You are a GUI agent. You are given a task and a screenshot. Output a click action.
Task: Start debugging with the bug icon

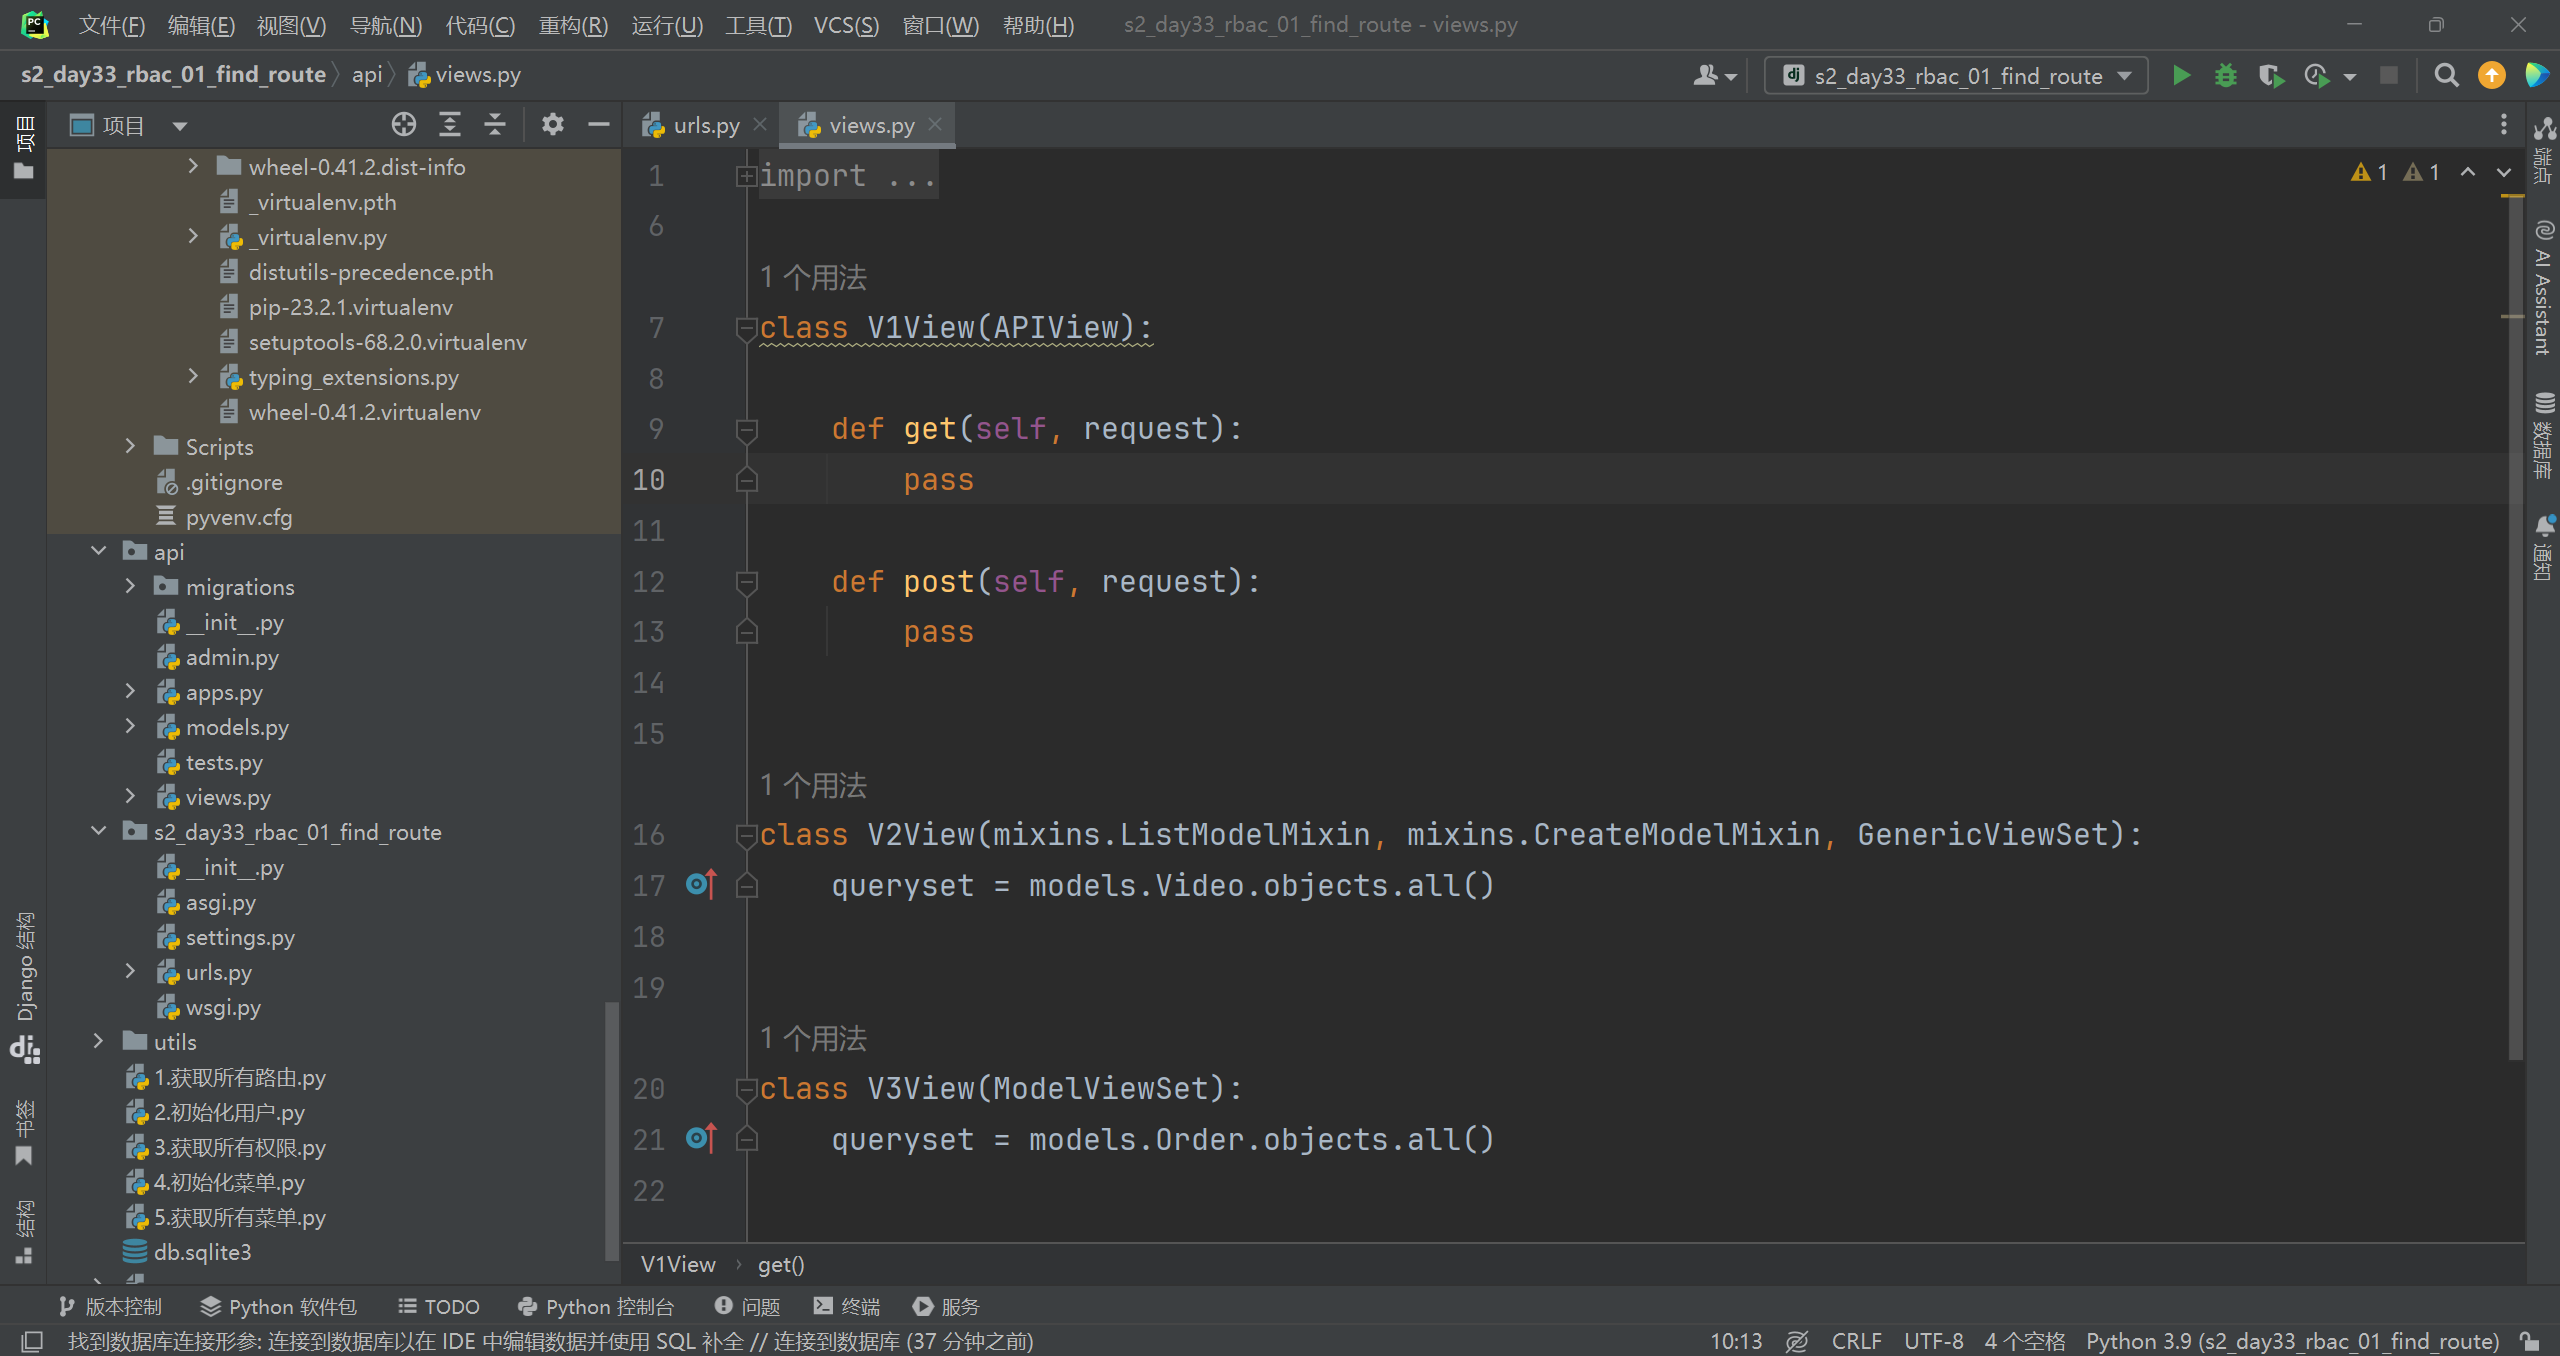[2225, 76]
